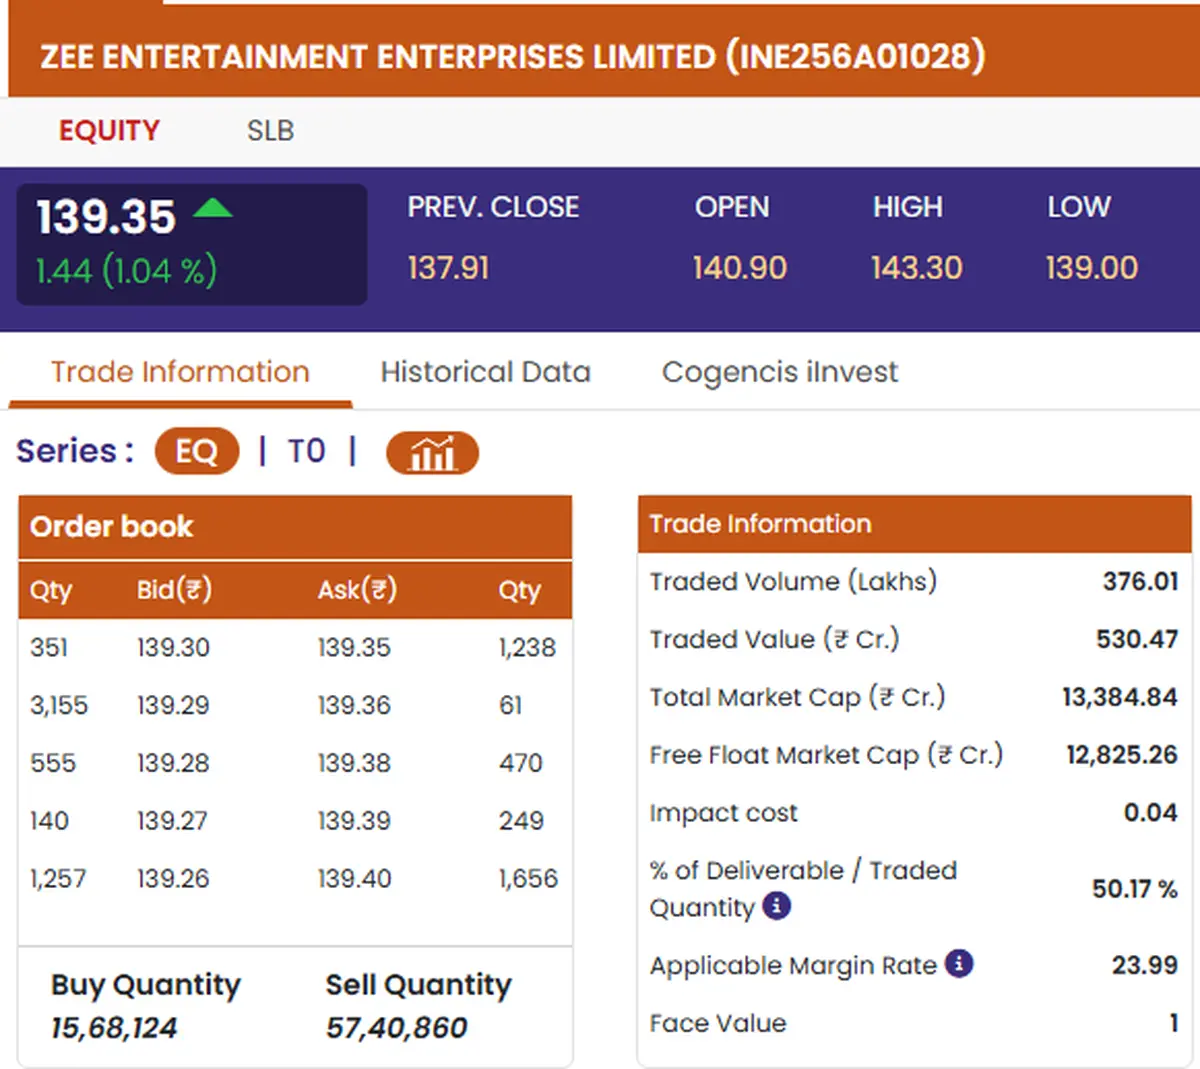Click ask price 139.38
1200x1069 pixels.
354,763
